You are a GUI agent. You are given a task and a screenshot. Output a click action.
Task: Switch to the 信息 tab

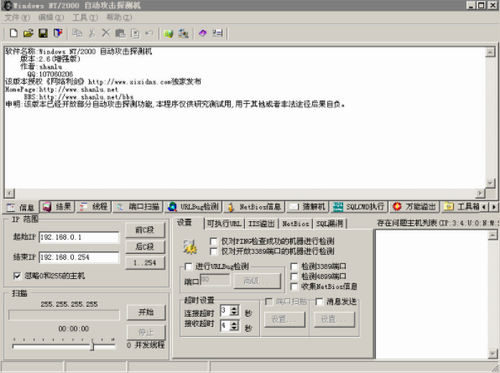21,207
